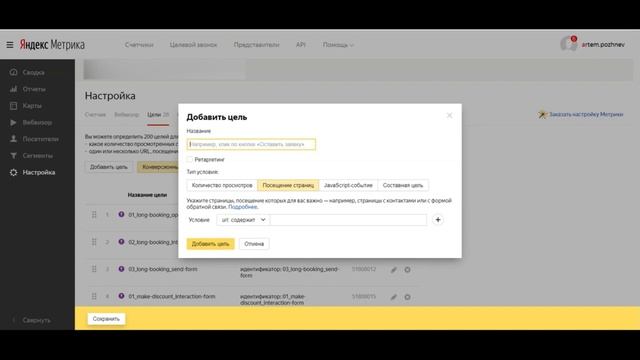Grab the drag handle of goal row 2

point(94,242)
